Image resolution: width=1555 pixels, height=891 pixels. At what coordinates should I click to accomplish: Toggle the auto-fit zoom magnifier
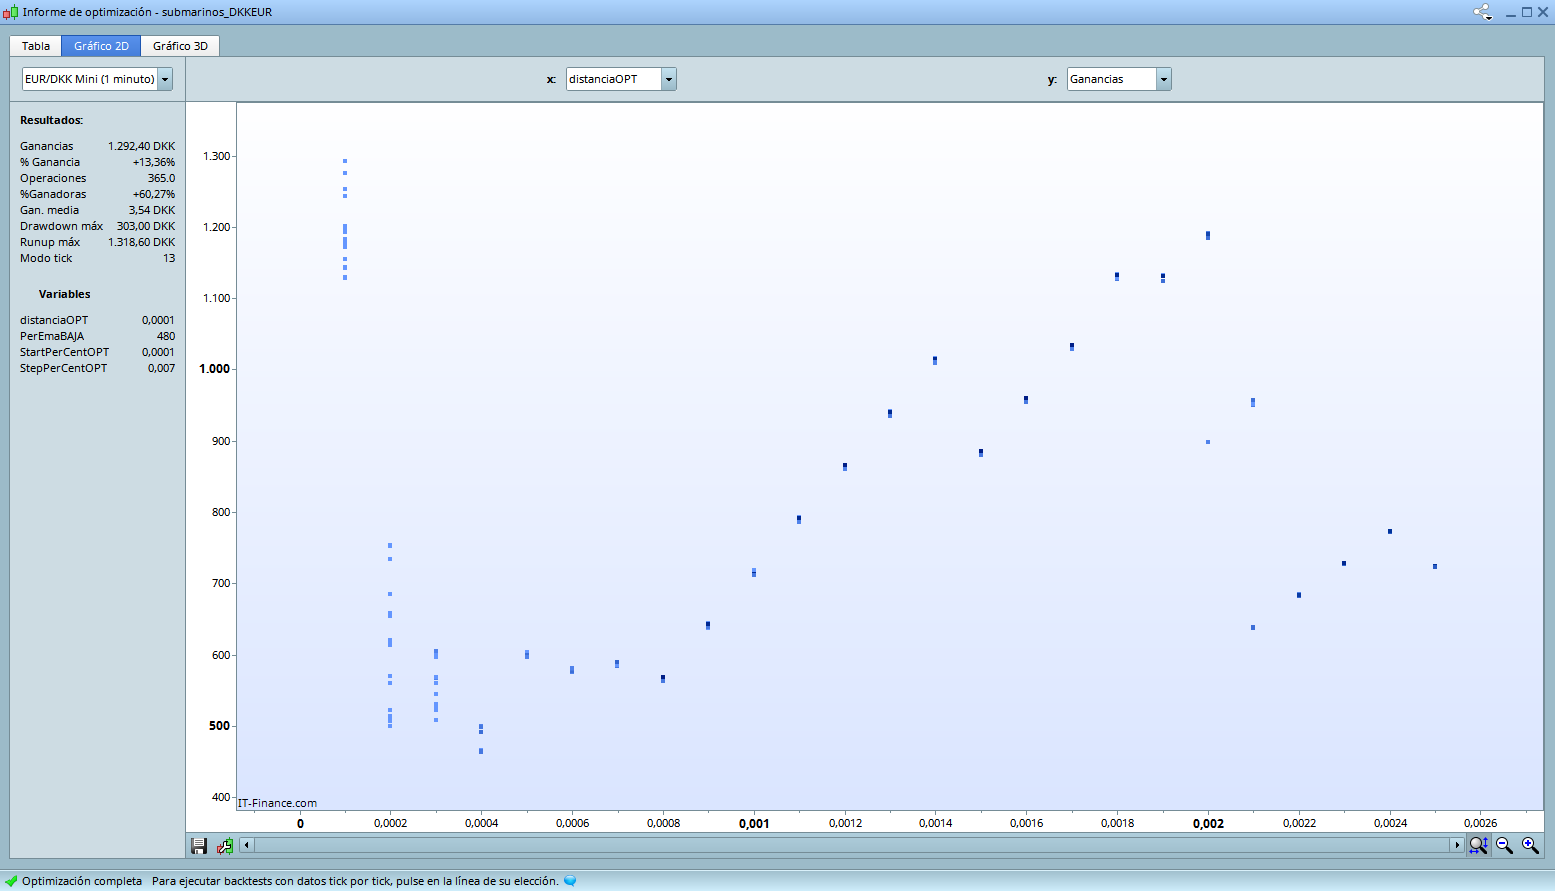1478,846
